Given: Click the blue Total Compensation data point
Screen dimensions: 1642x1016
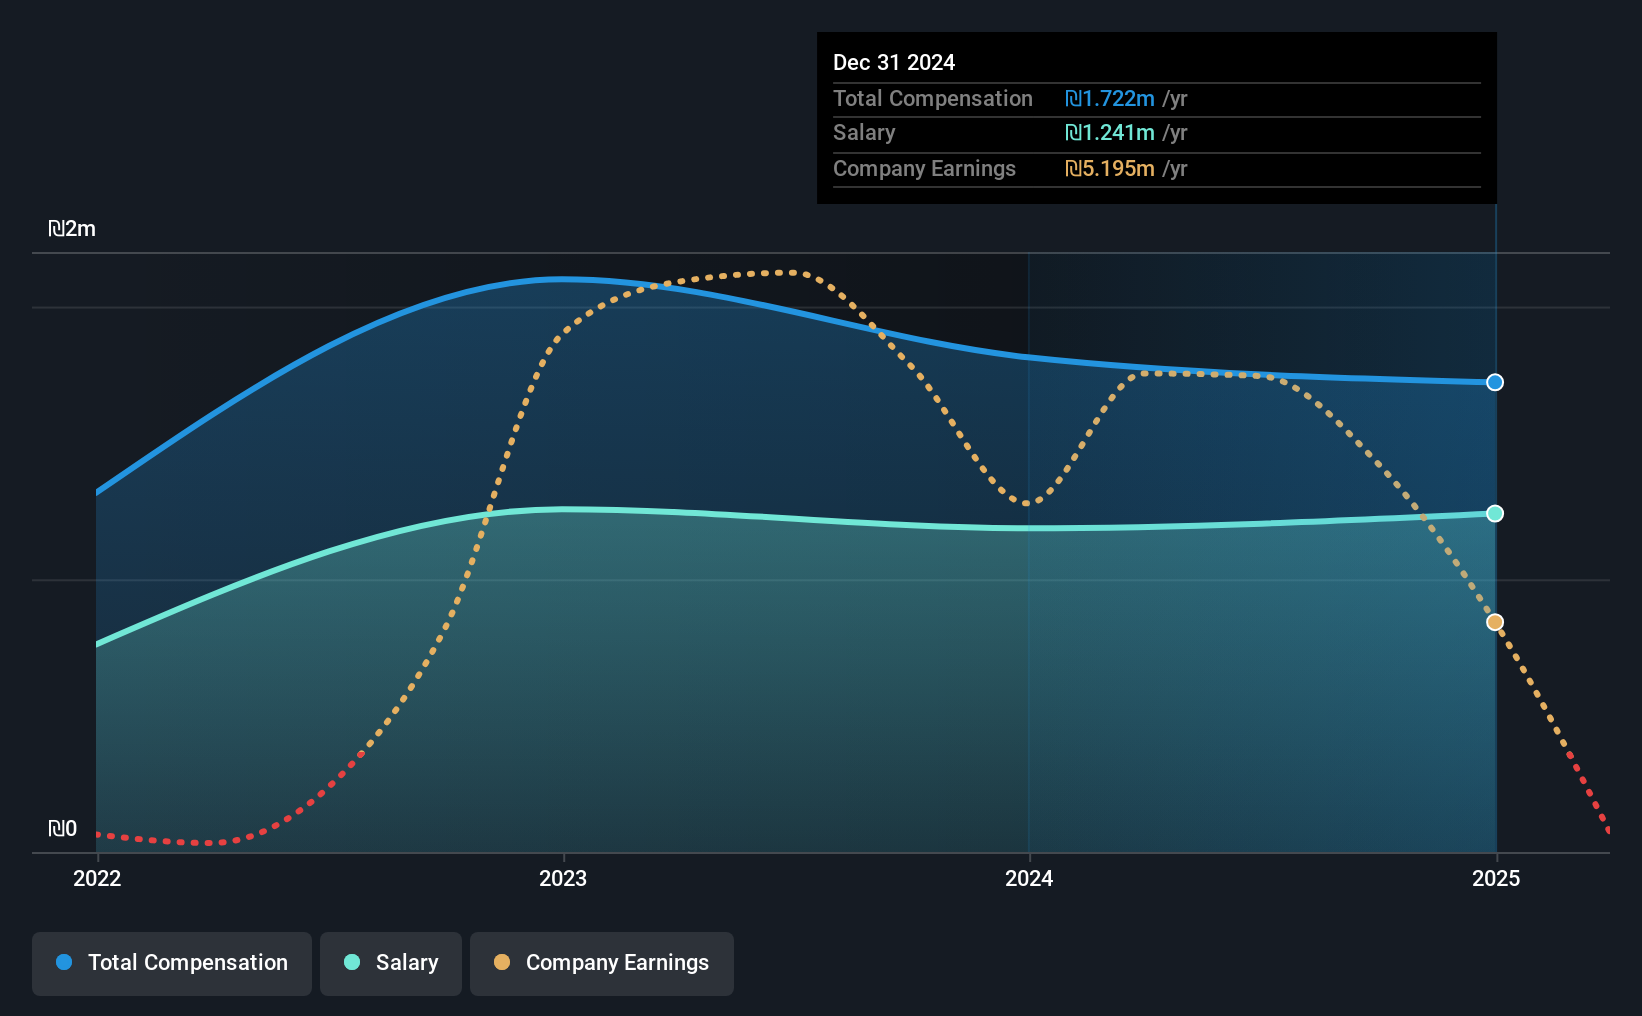Looking at the screenshot, I should tap(1495, 382).
